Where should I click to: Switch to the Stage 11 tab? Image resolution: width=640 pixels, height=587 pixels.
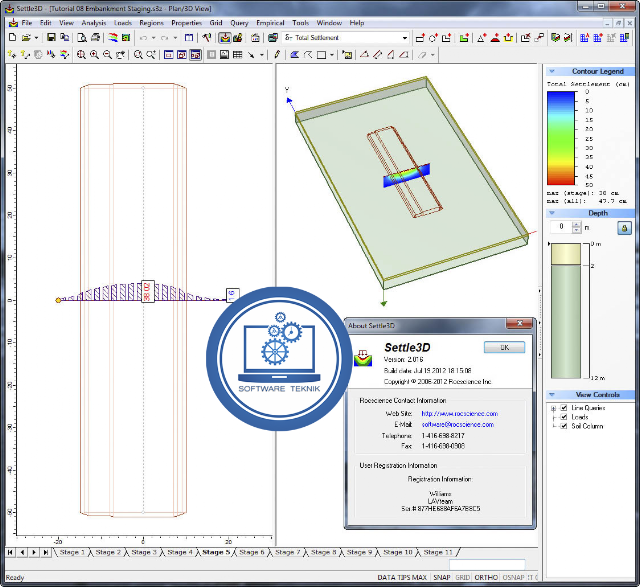point(438,552)
